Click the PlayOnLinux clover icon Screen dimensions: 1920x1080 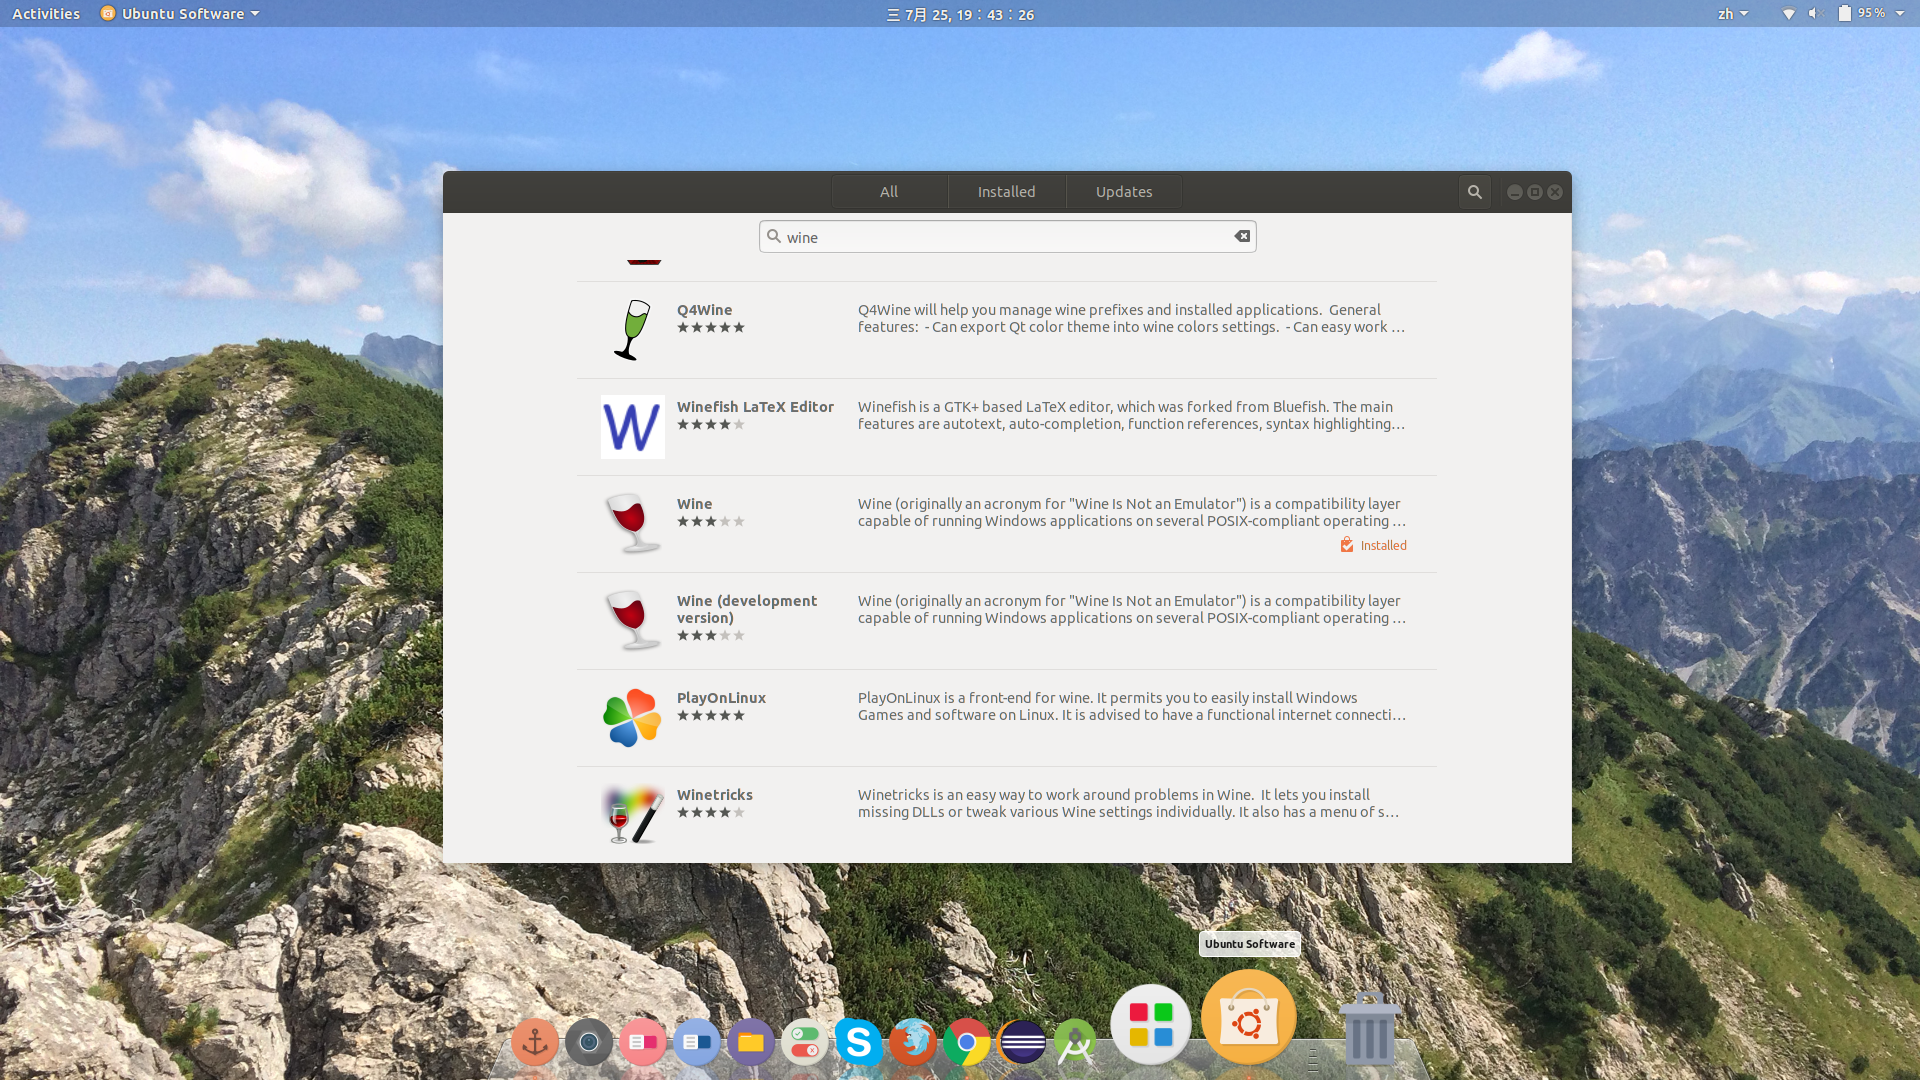click(632, 718)
